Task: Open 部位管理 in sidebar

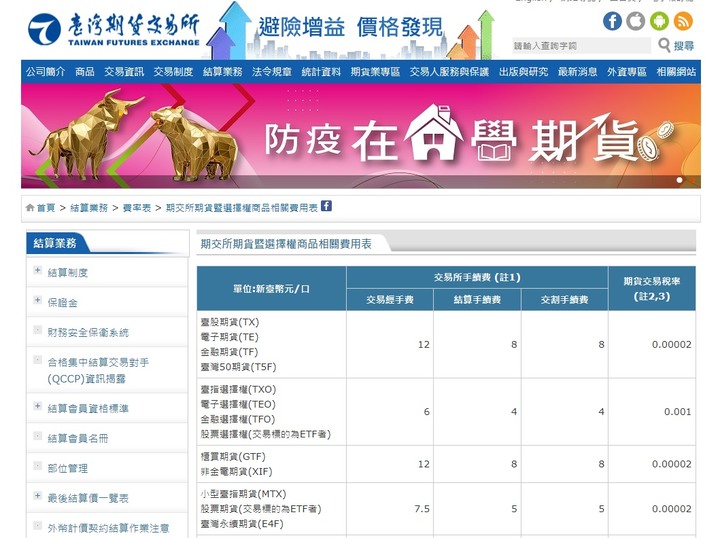Action: pos(68,468)
